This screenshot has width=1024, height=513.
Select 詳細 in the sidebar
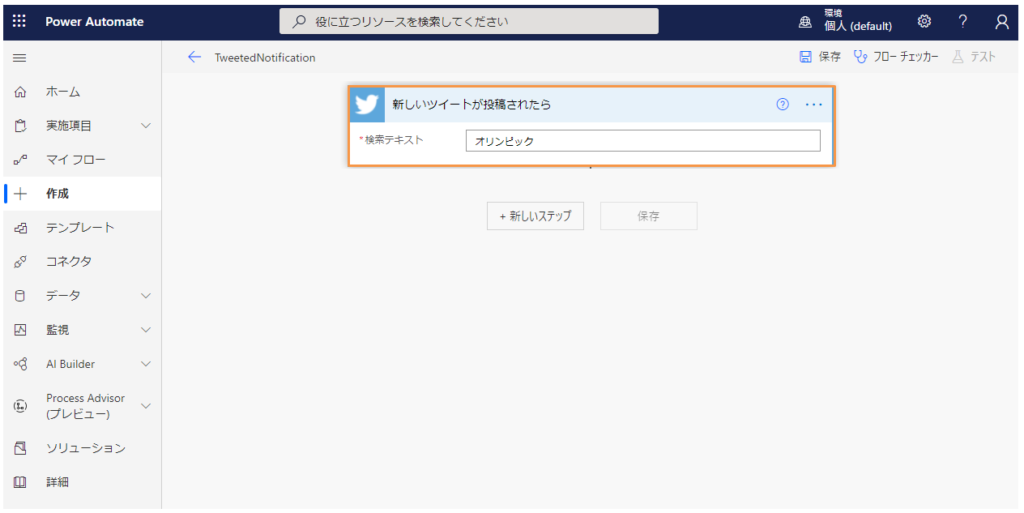[57, 482]
